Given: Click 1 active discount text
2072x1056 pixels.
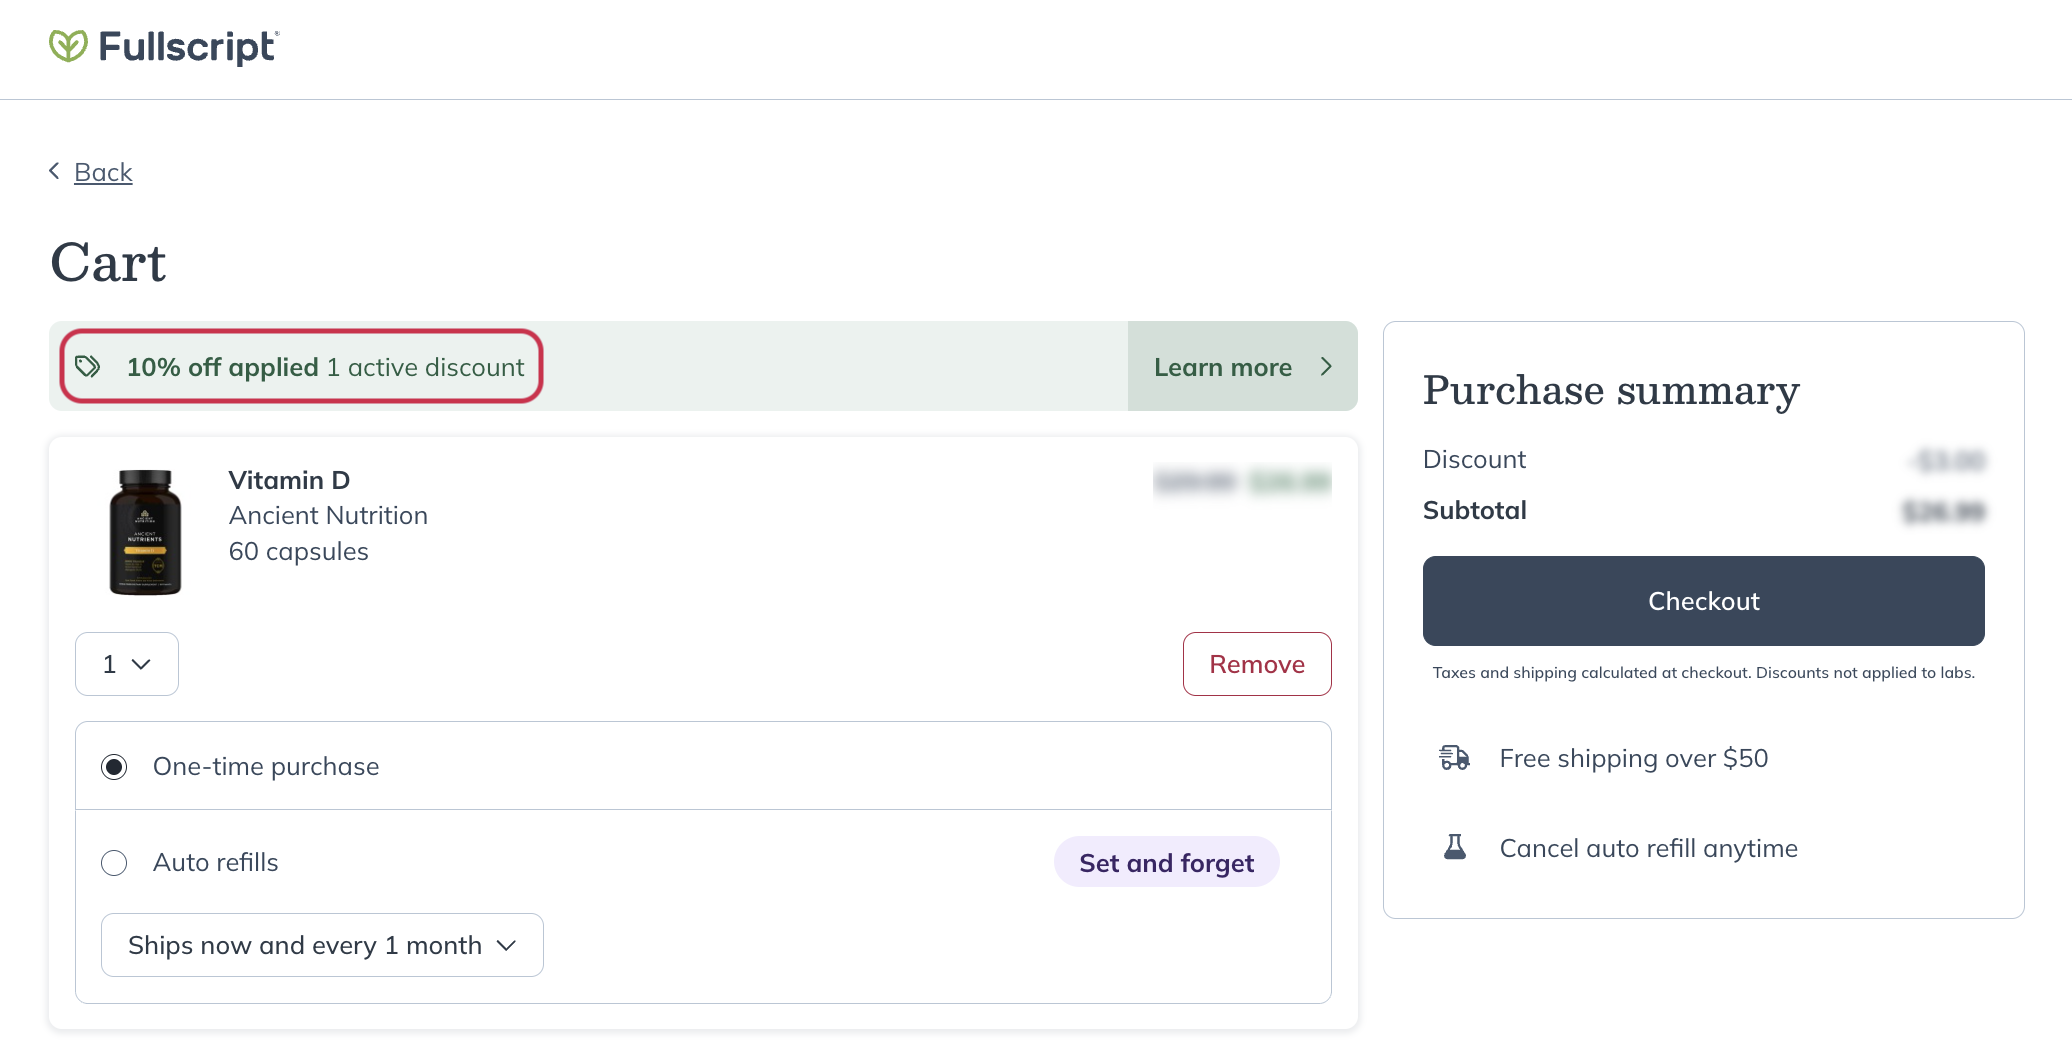Looking at the screenshot, I should (x=426, y=367).
